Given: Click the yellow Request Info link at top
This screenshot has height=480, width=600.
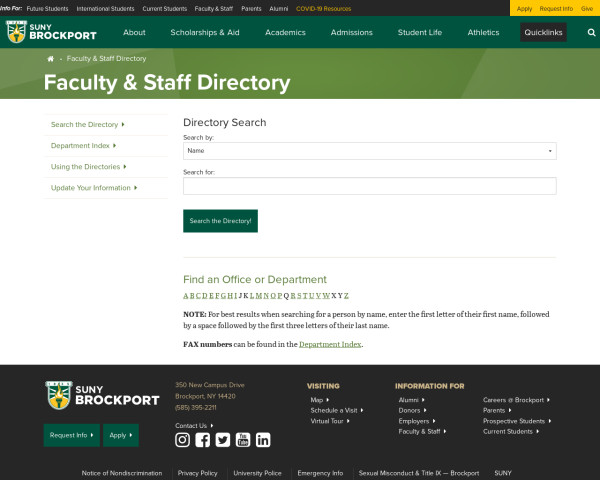Looking at the screenshot, I should (556, 8).
